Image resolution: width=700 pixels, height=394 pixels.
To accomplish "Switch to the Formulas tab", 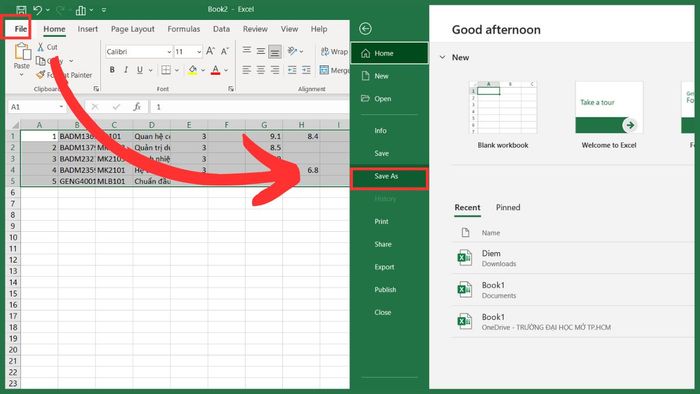I will 183,29.
